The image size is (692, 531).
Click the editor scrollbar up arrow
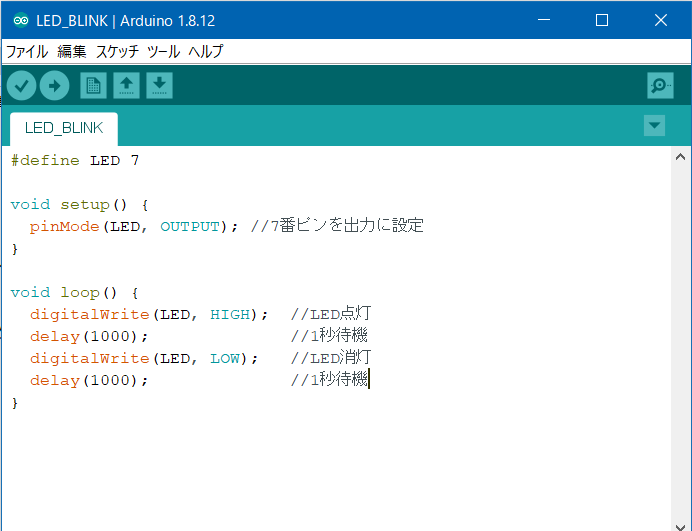[681, 157]
